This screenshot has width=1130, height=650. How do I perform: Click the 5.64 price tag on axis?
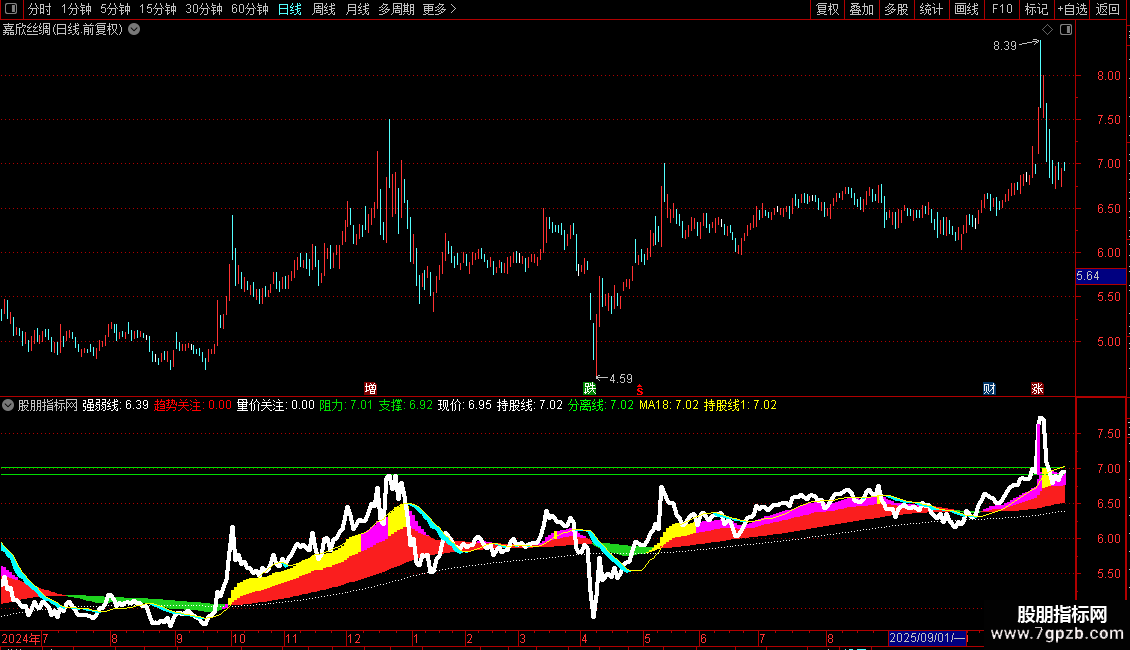coord(1100,276)
